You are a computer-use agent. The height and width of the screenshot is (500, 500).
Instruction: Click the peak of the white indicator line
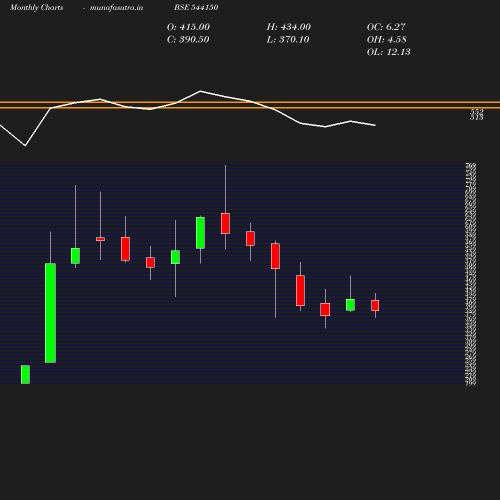pos(200,91)
